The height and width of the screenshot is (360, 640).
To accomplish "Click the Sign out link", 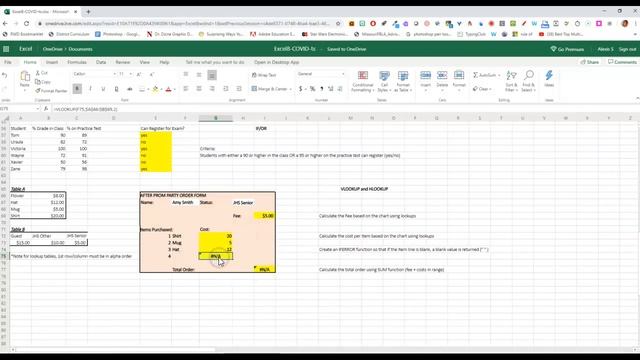I will [627, 49].
